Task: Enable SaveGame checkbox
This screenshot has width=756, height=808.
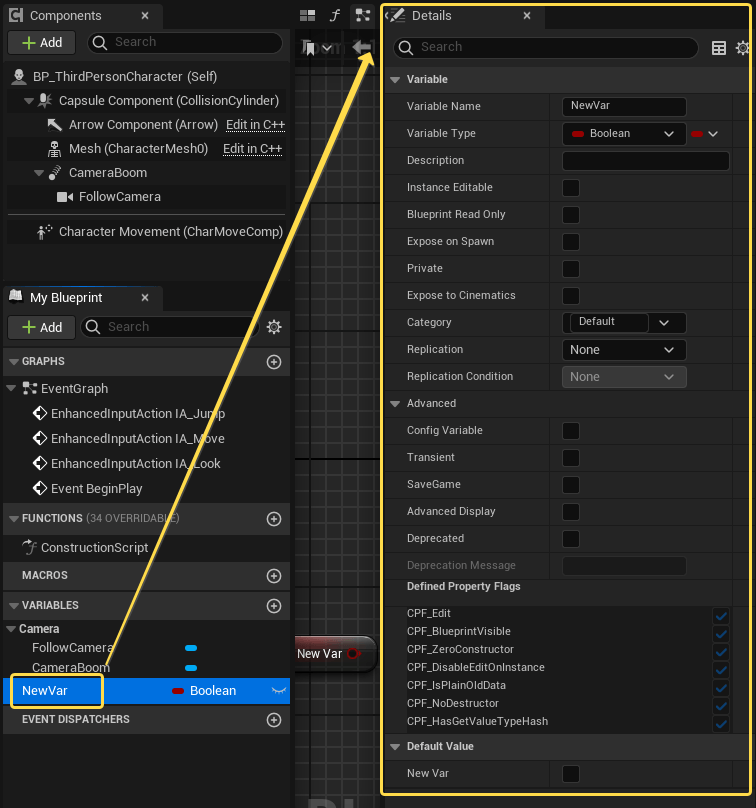Action: pos(571,485)
